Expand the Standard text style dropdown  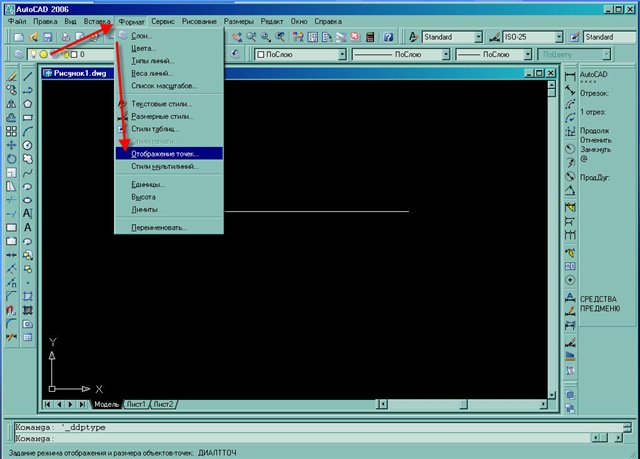[477, 36]
